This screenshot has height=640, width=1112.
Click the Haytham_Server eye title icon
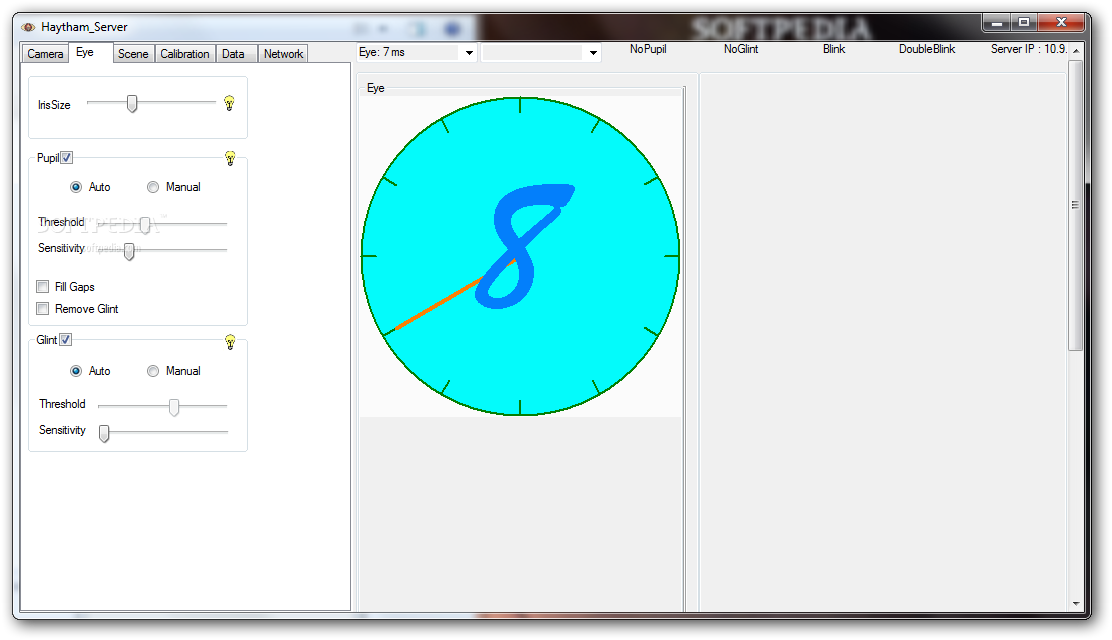point(28,27)
